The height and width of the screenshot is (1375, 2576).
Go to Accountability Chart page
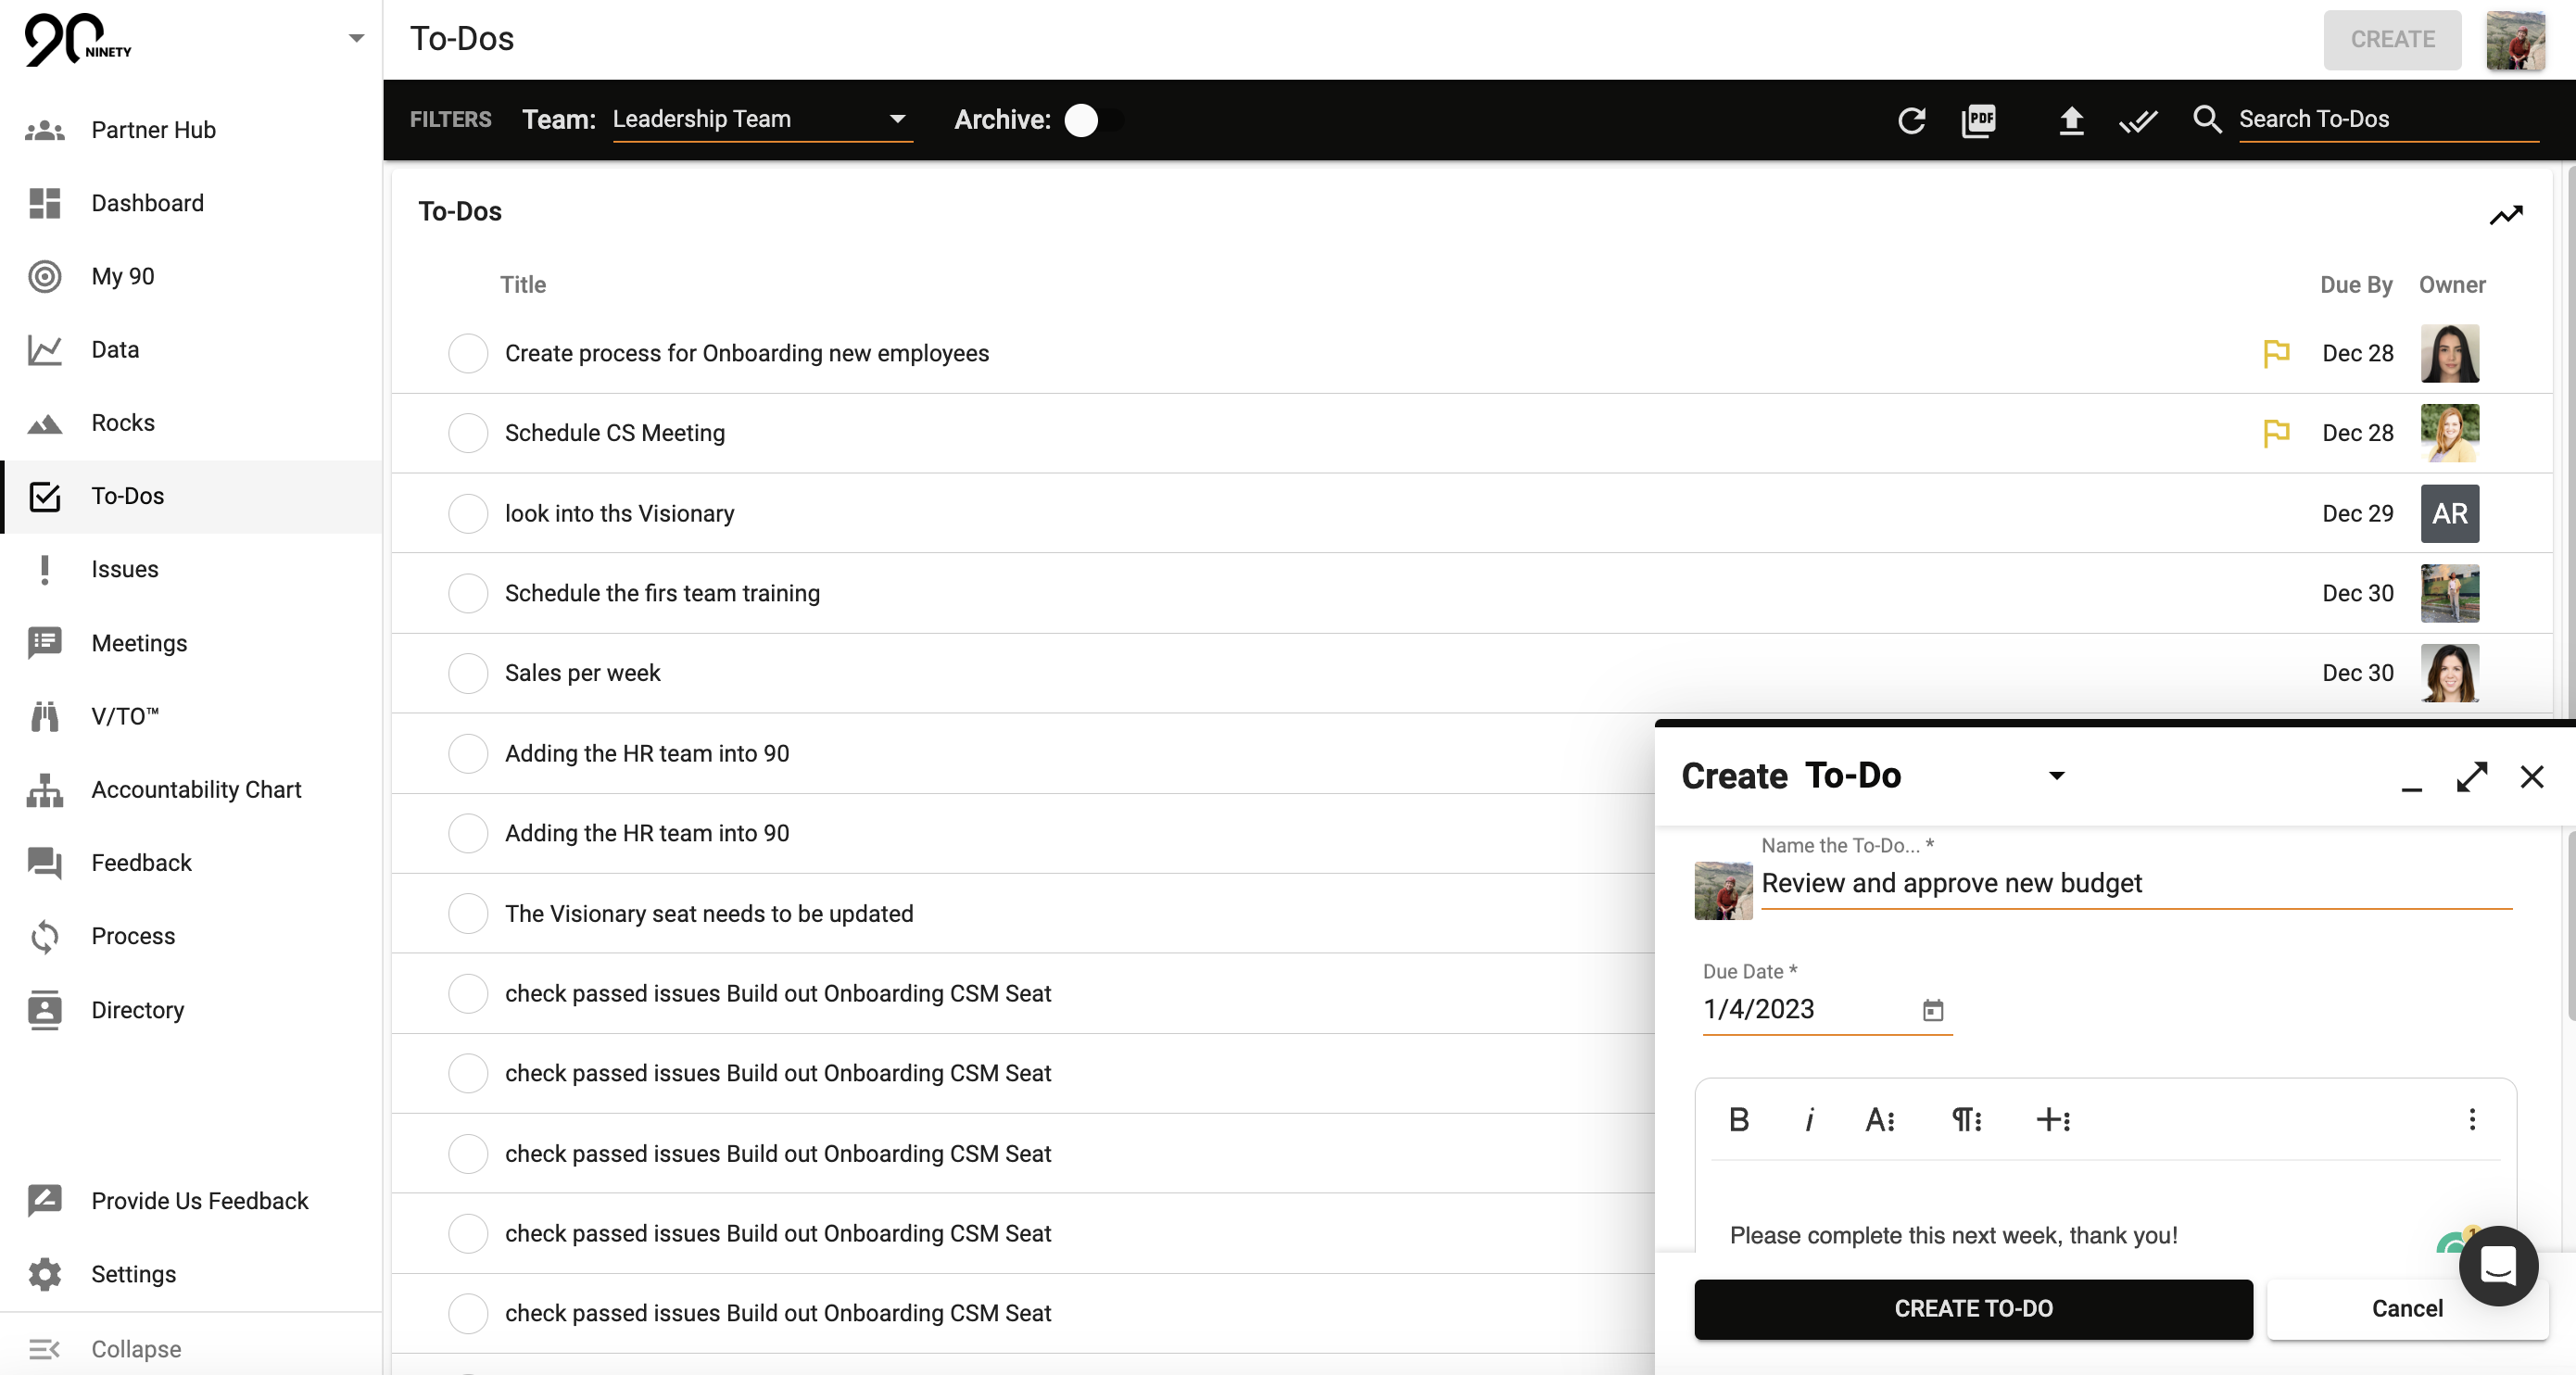coord(195,789)
